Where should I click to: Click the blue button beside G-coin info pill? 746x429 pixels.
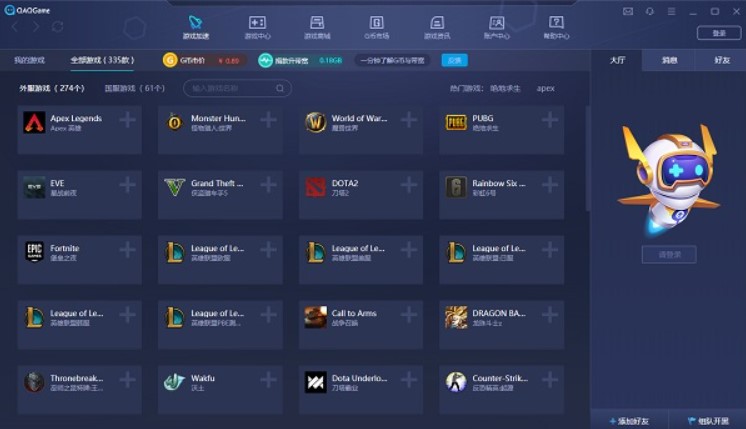click(454, 60)
